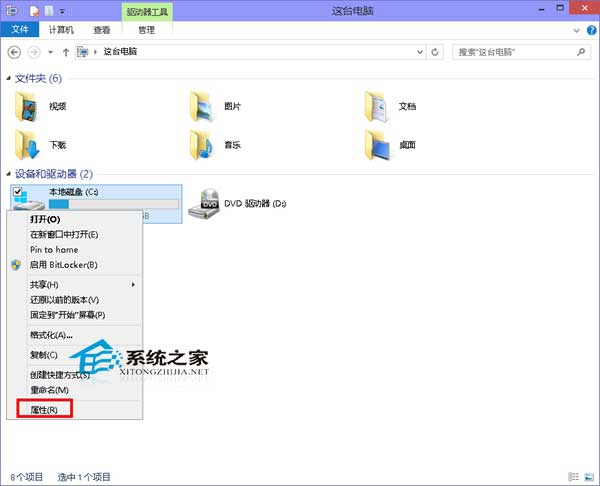This screenshot has width=600, height=486.
Task: Click the search magnifier icon
Action: pos(581,52)
